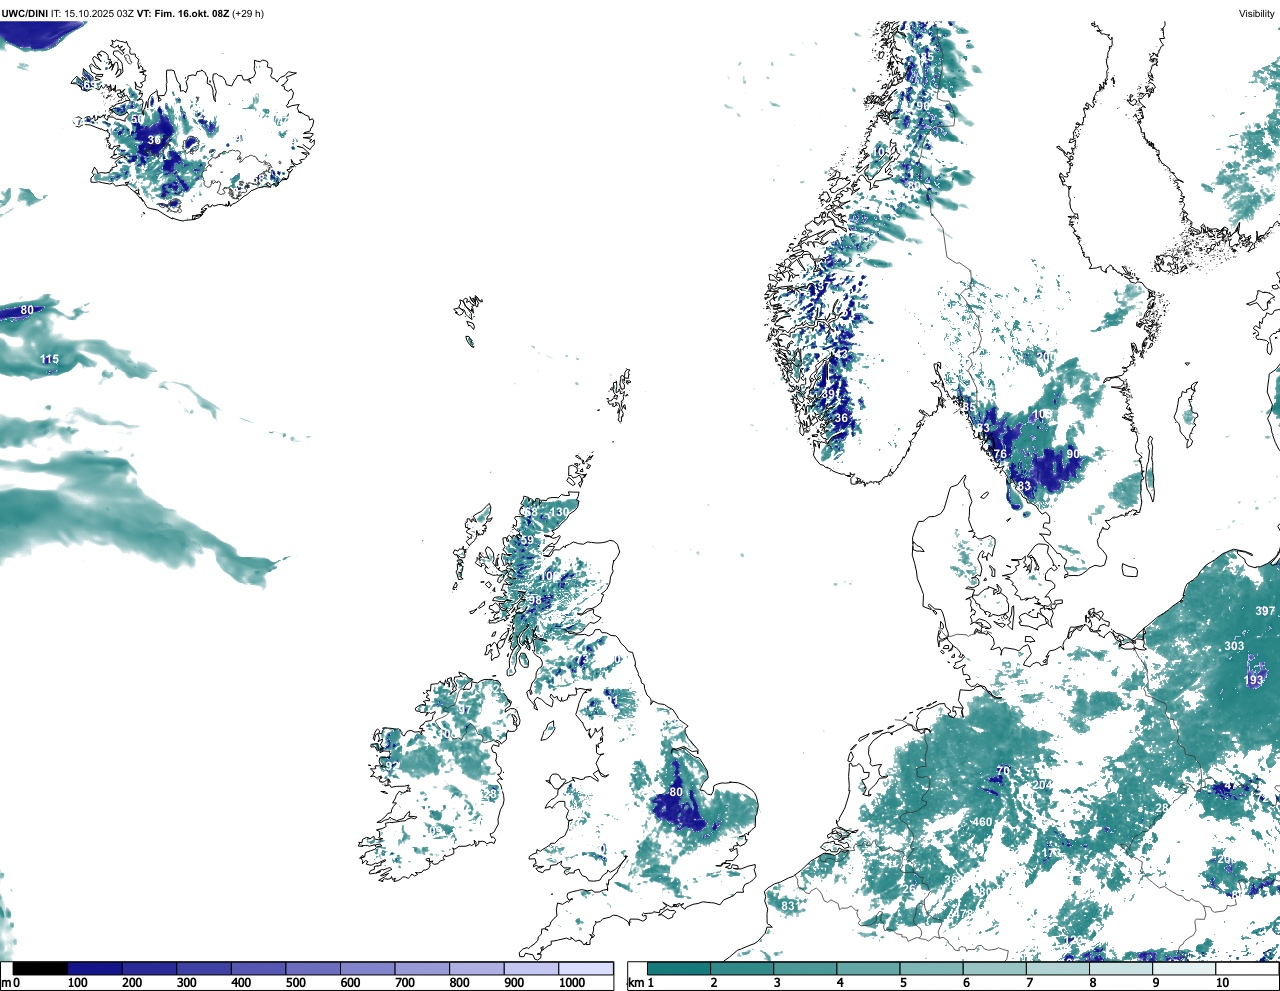
Task: Click the '36' value in southern Norway
Action: coord(841,418)
